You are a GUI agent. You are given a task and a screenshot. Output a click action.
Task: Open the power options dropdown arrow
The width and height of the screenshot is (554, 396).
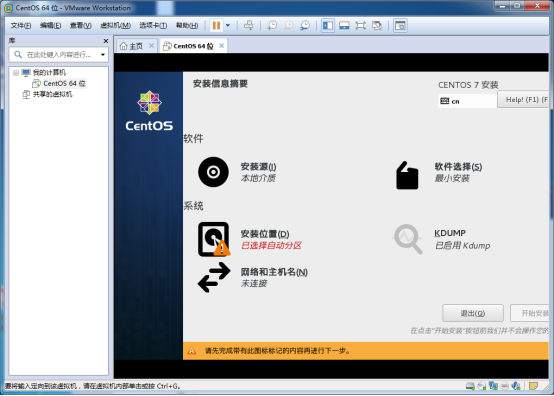(x=228, y=25)
